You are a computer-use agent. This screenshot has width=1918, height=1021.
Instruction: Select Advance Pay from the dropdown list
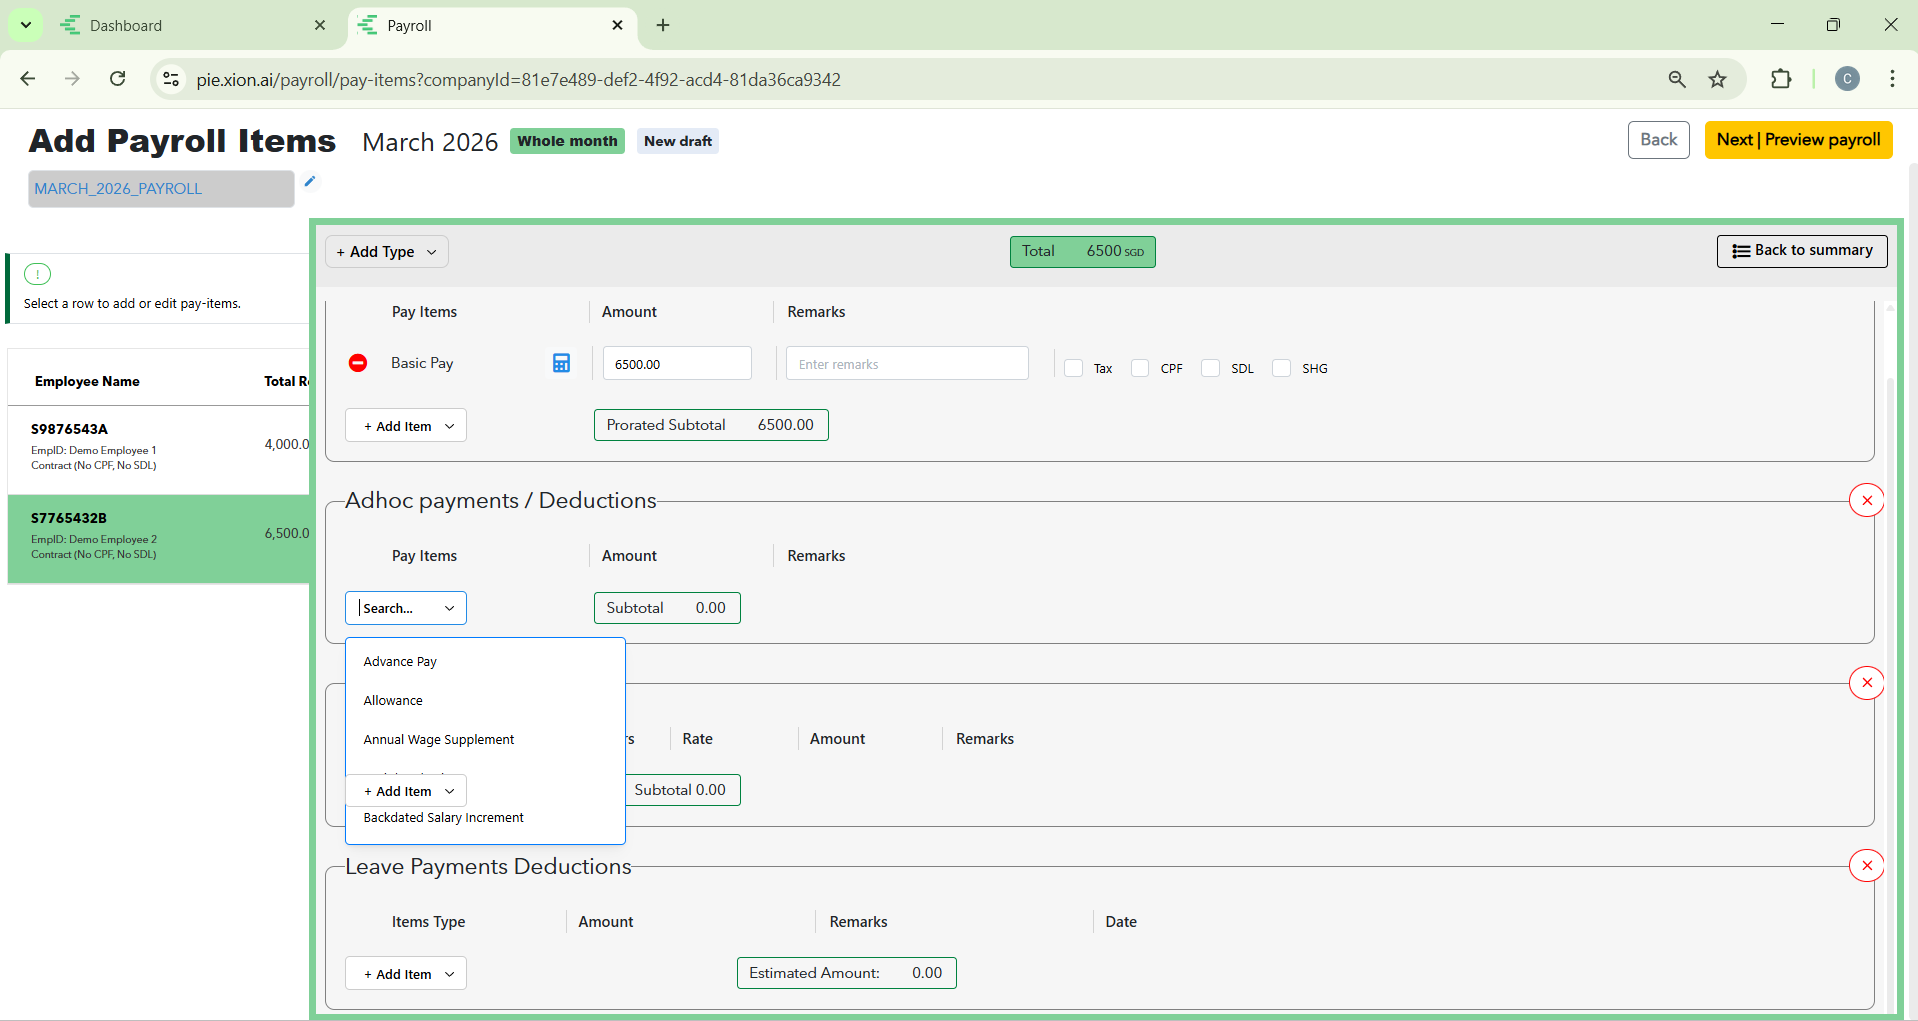400,662
